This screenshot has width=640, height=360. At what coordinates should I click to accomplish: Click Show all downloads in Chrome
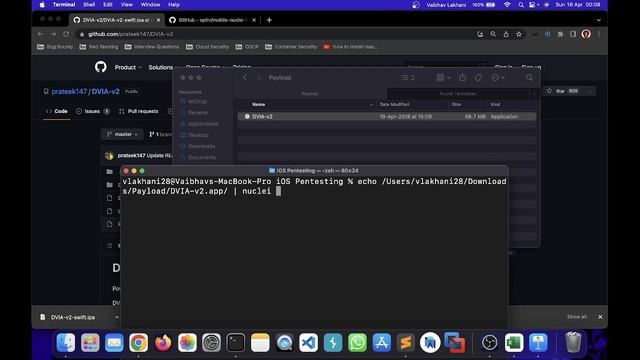tap(577, 317)
